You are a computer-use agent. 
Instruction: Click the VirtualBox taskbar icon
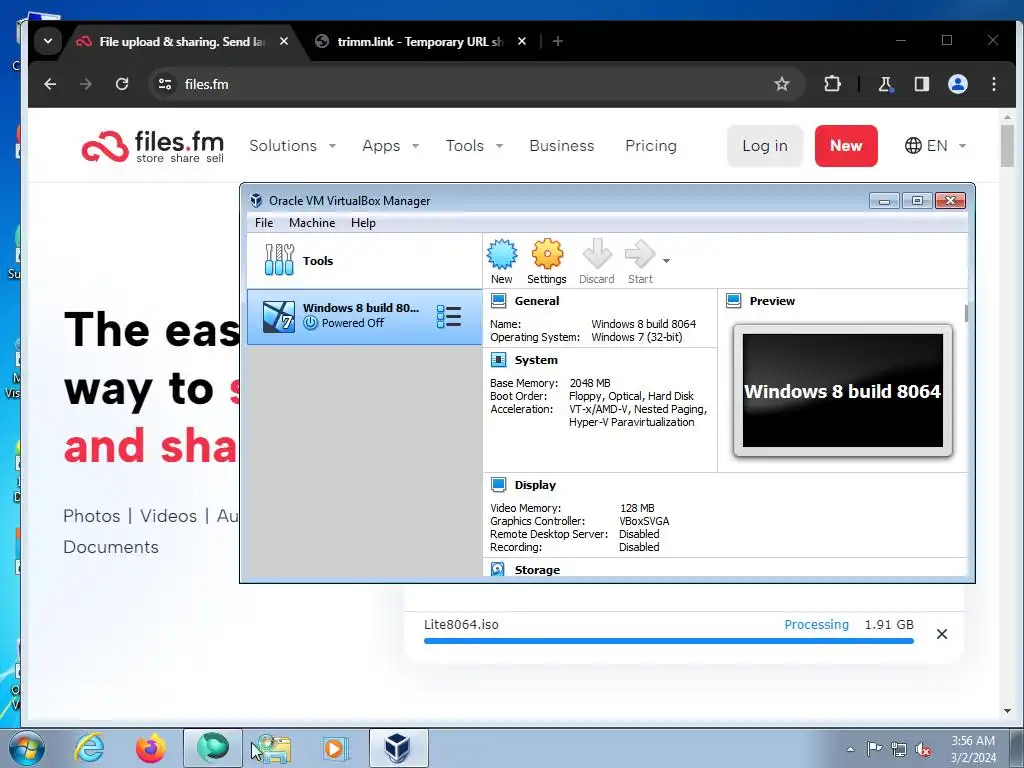(398, 748)
